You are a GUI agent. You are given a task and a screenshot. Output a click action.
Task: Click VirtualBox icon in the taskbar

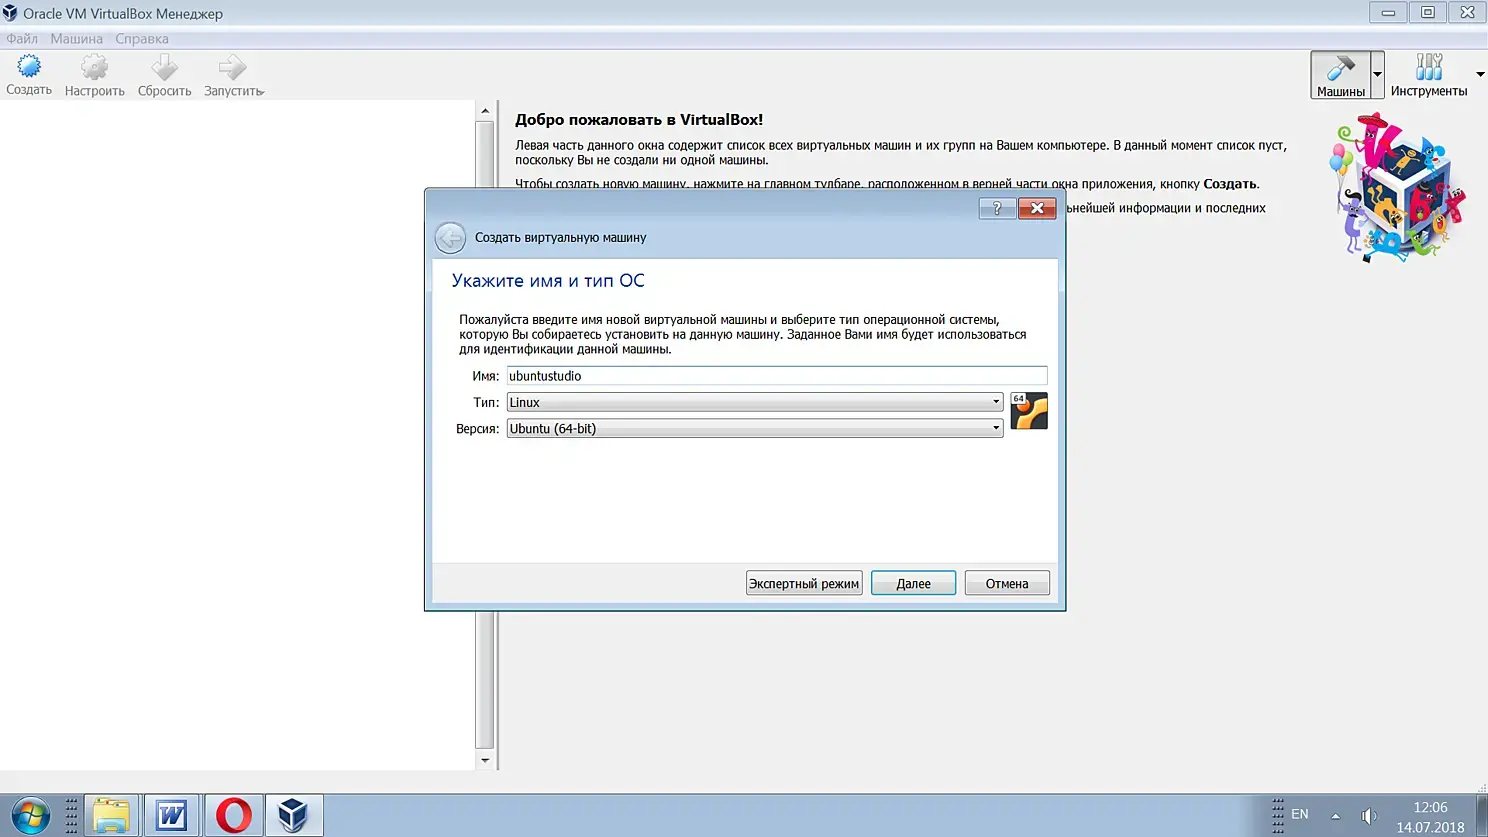(294, 815)
